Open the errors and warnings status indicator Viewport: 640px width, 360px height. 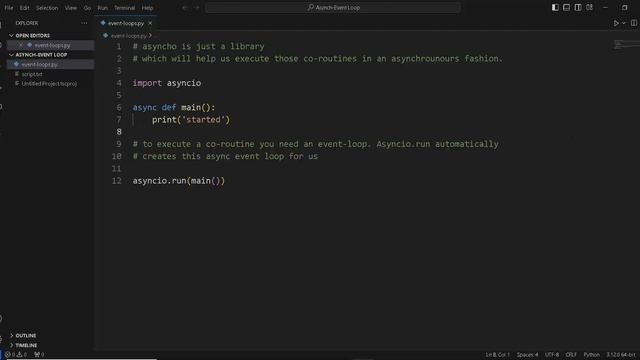point(16,355)
